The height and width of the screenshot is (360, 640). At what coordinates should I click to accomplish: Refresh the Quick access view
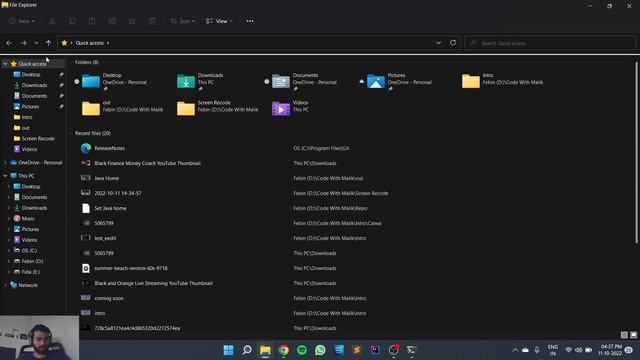453,43
